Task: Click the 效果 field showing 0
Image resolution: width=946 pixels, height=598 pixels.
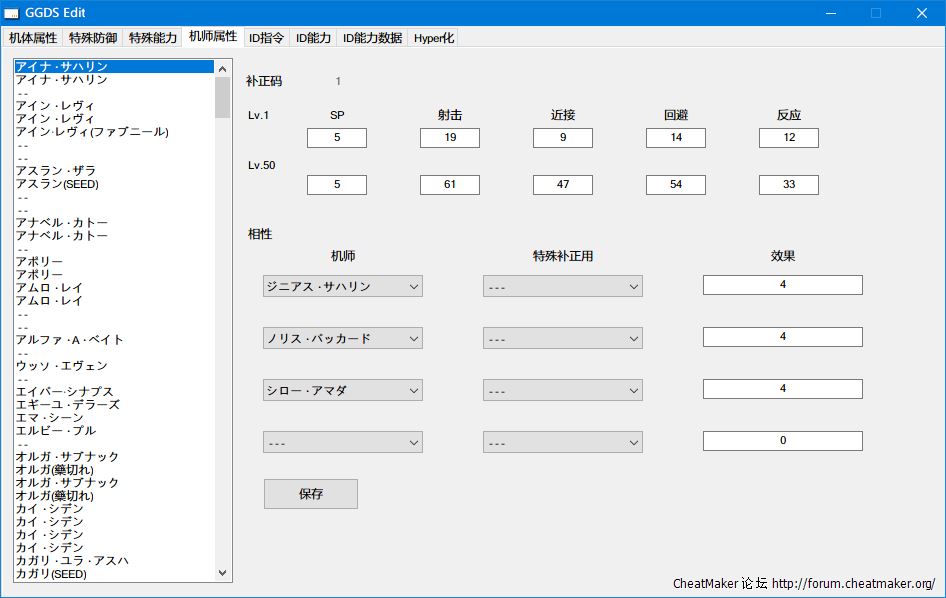Action: (x=782, y=441)
